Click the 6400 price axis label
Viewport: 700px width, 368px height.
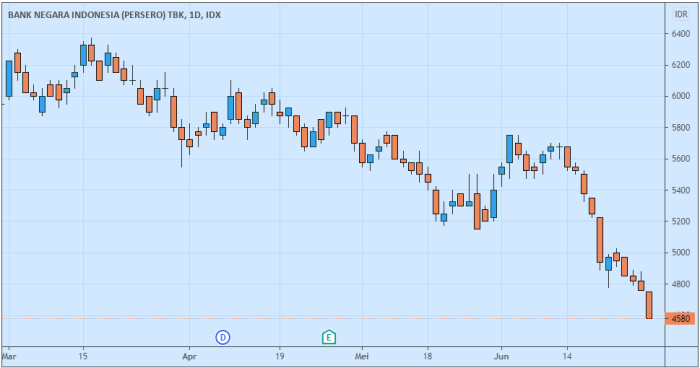680,34
